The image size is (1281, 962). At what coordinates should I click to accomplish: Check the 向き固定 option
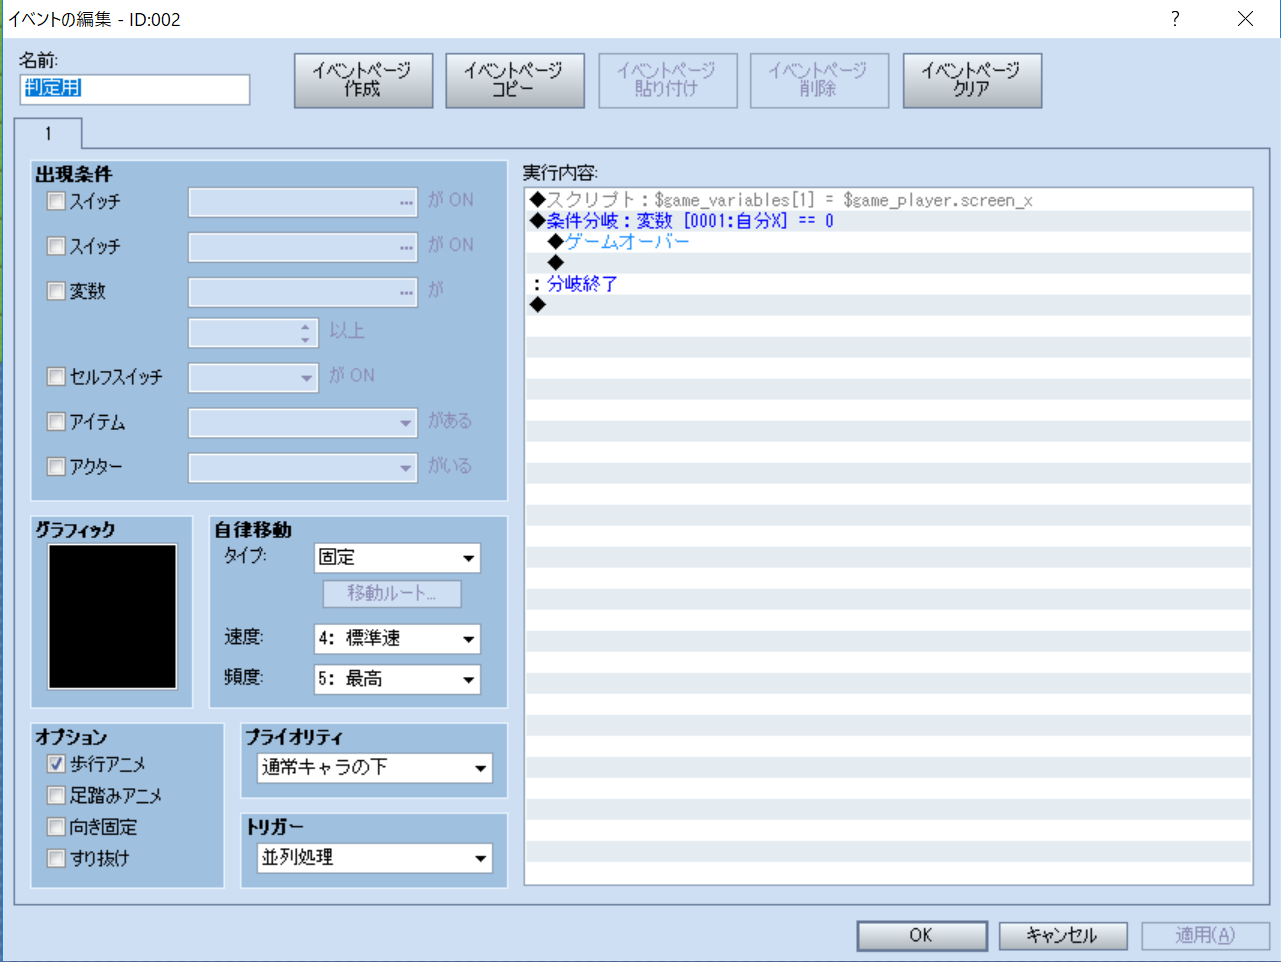(56, 827)
